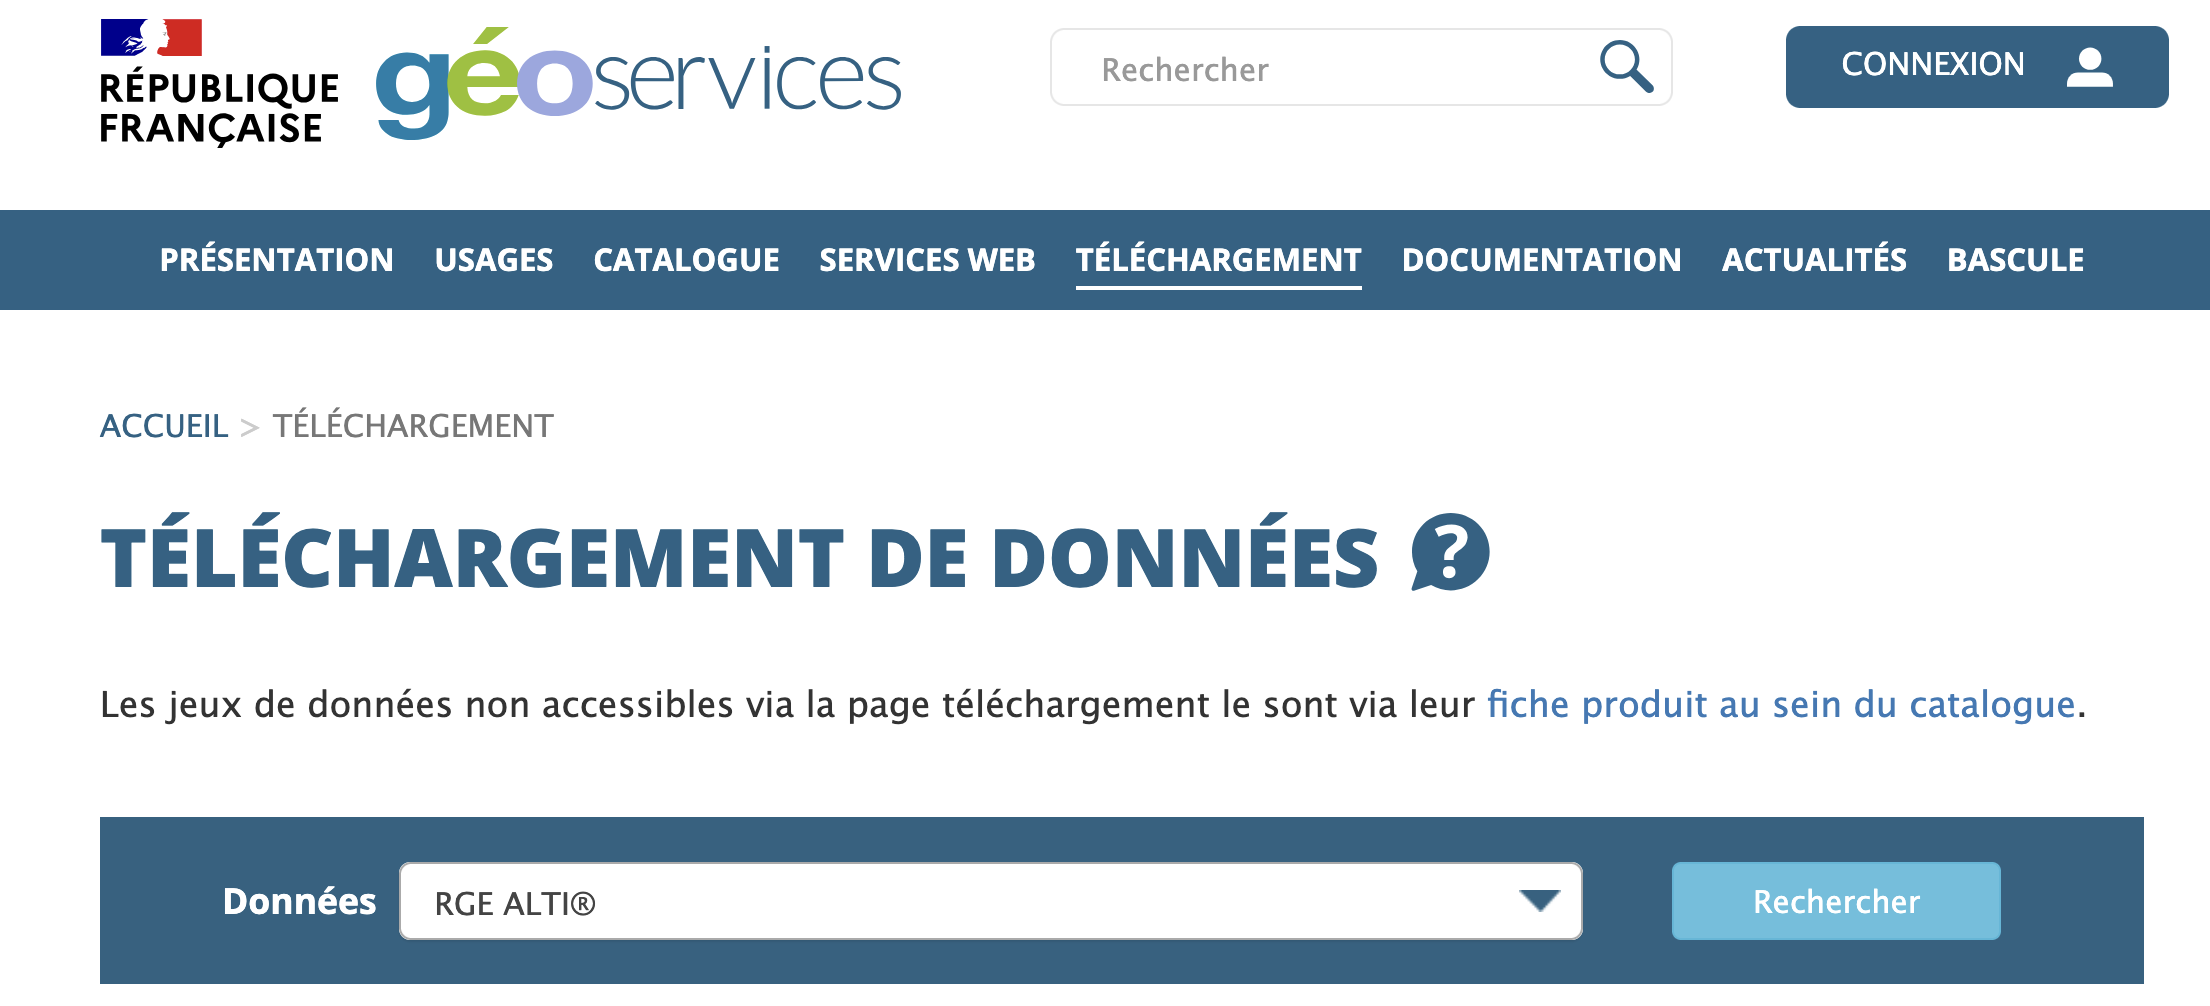Click the dropdown arrow of Données selector
Viewport: 2210px width, 1006px height.
pyautogui.click(x=1539, y=901)
